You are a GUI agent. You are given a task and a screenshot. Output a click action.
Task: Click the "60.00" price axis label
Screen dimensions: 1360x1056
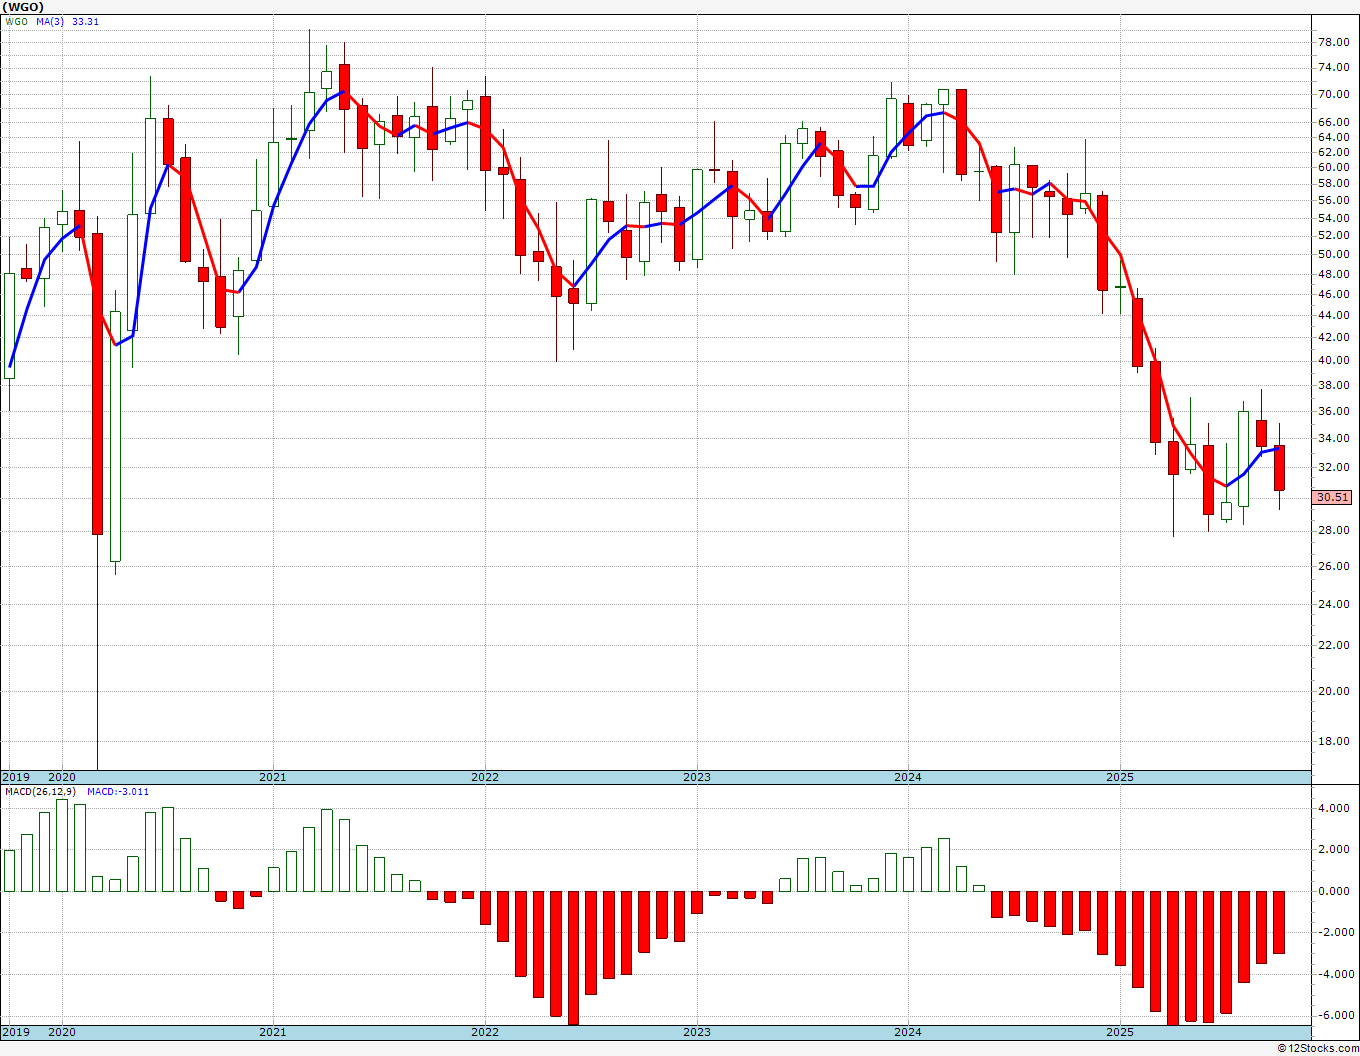[1333, 168]
